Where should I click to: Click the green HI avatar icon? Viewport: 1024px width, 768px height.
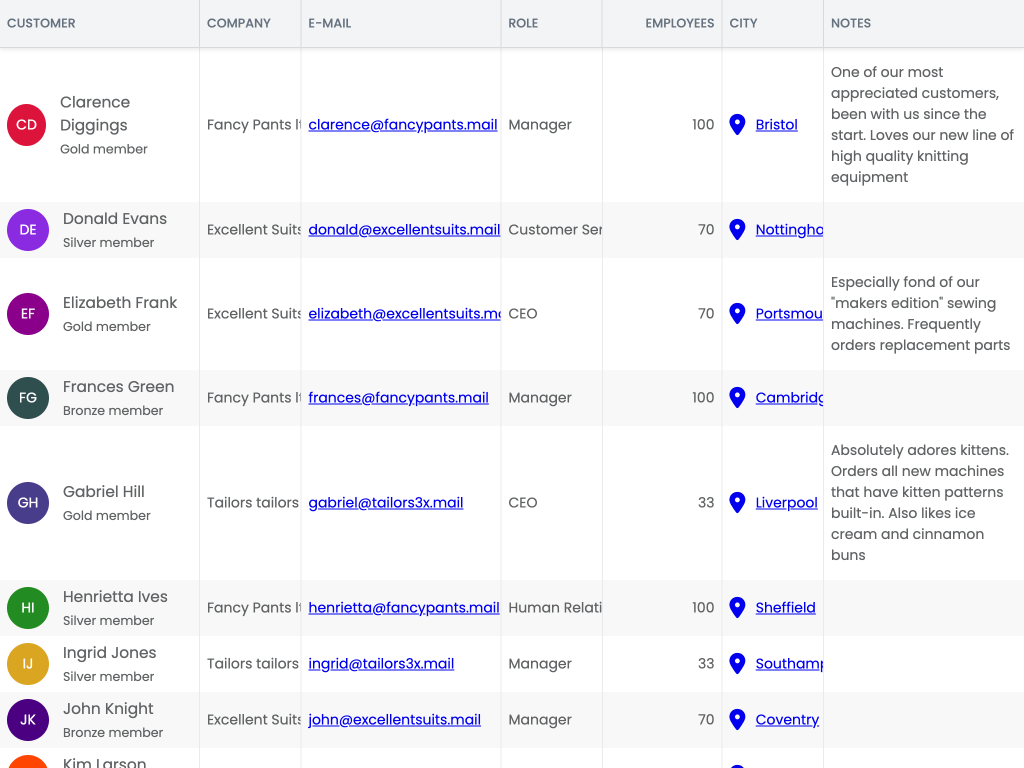click(x=28, y=608)
